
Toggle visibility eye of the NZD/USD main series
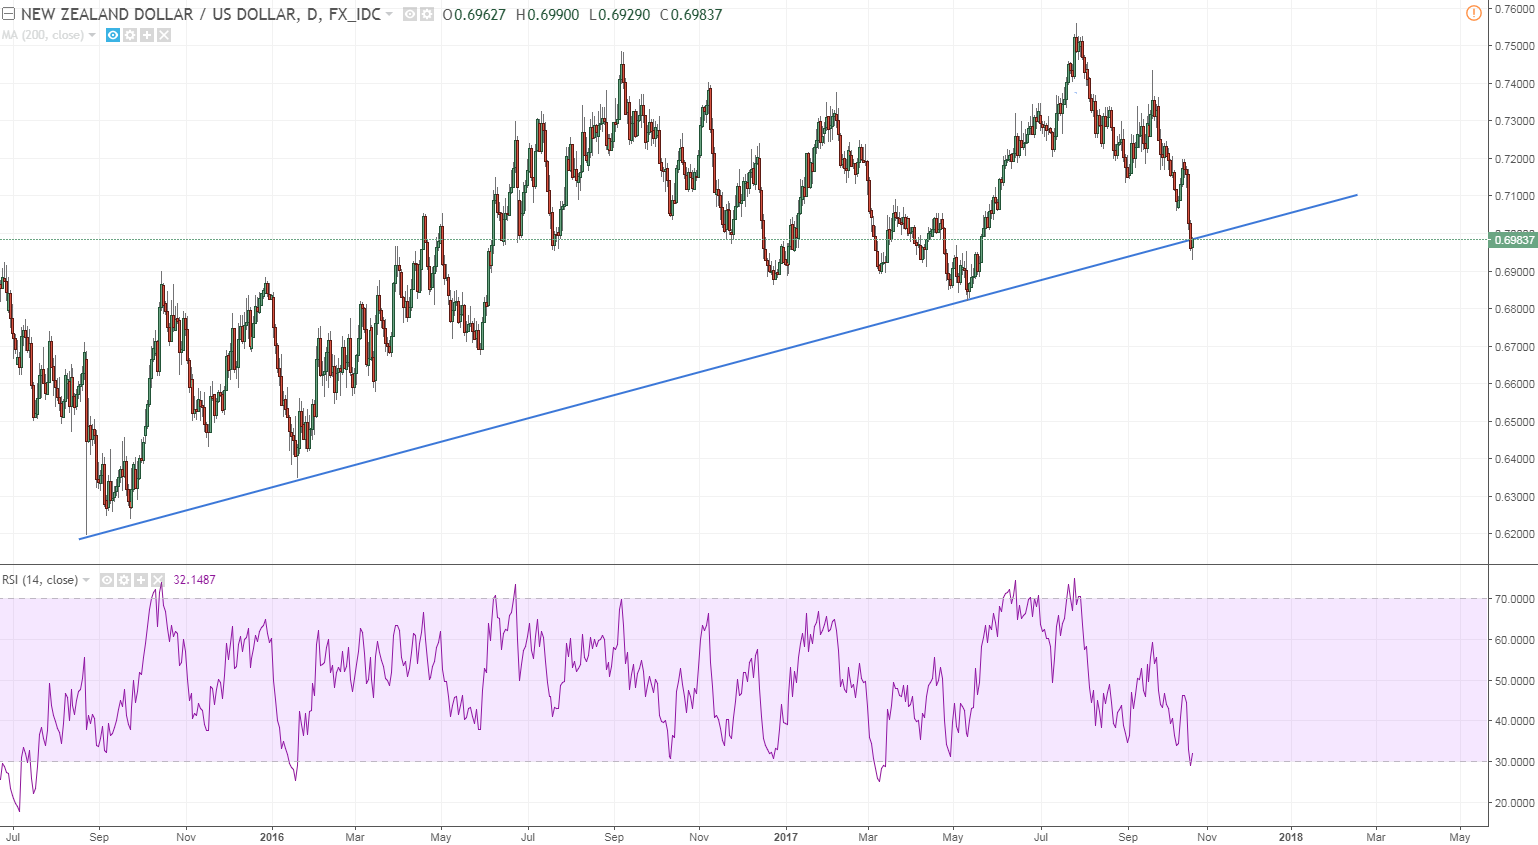(410, 15)
